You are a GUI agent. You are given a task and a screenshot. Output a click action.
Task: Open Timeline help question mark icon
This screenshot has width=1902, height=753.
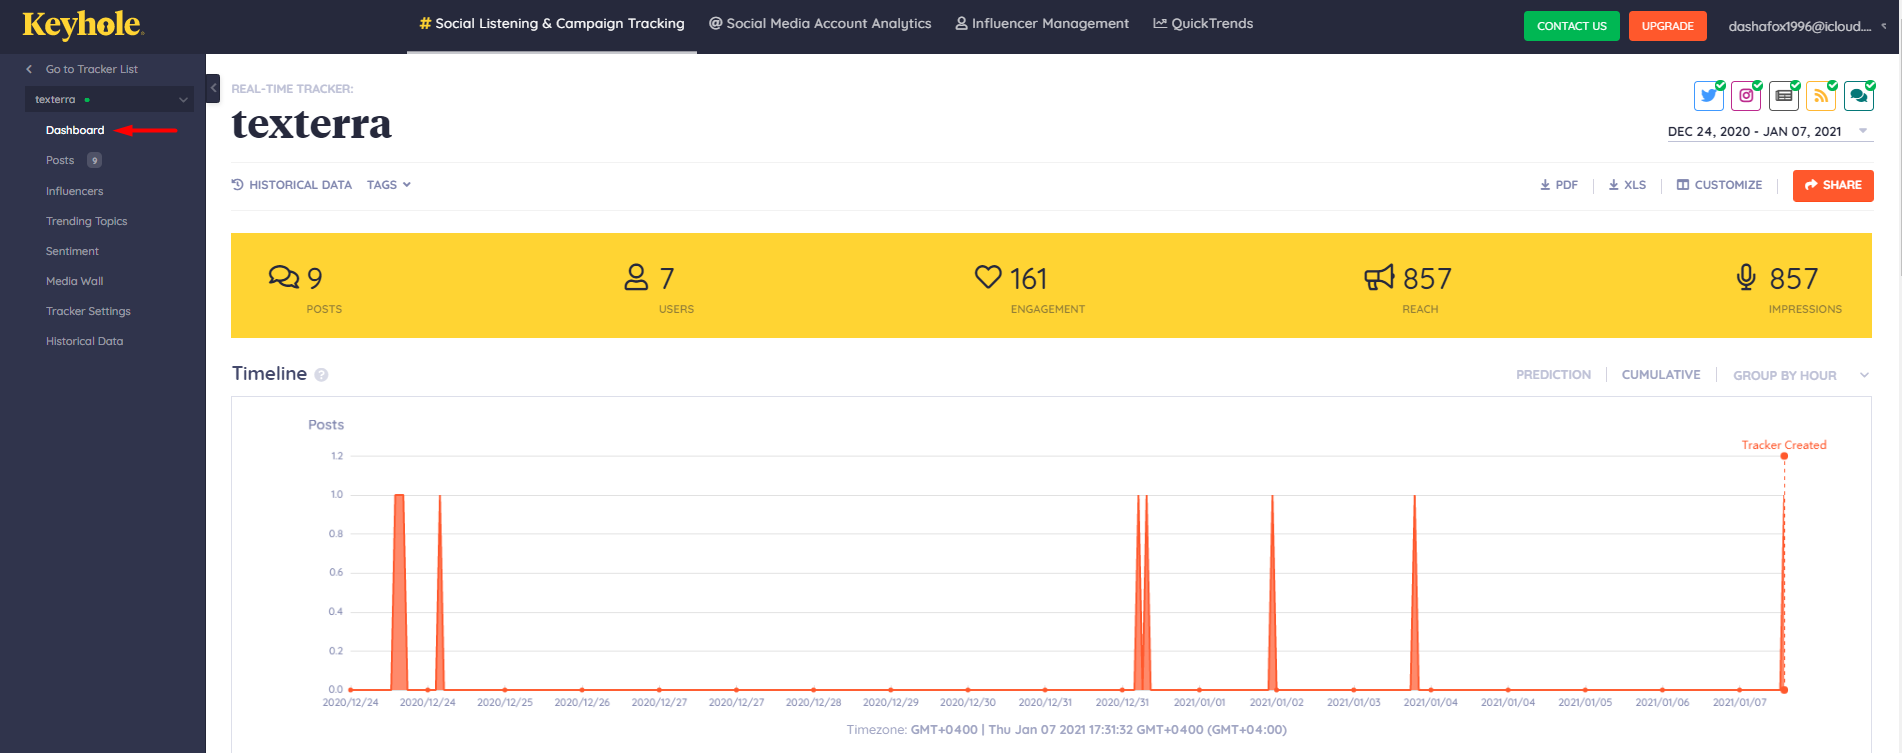(x=321, y=375)
